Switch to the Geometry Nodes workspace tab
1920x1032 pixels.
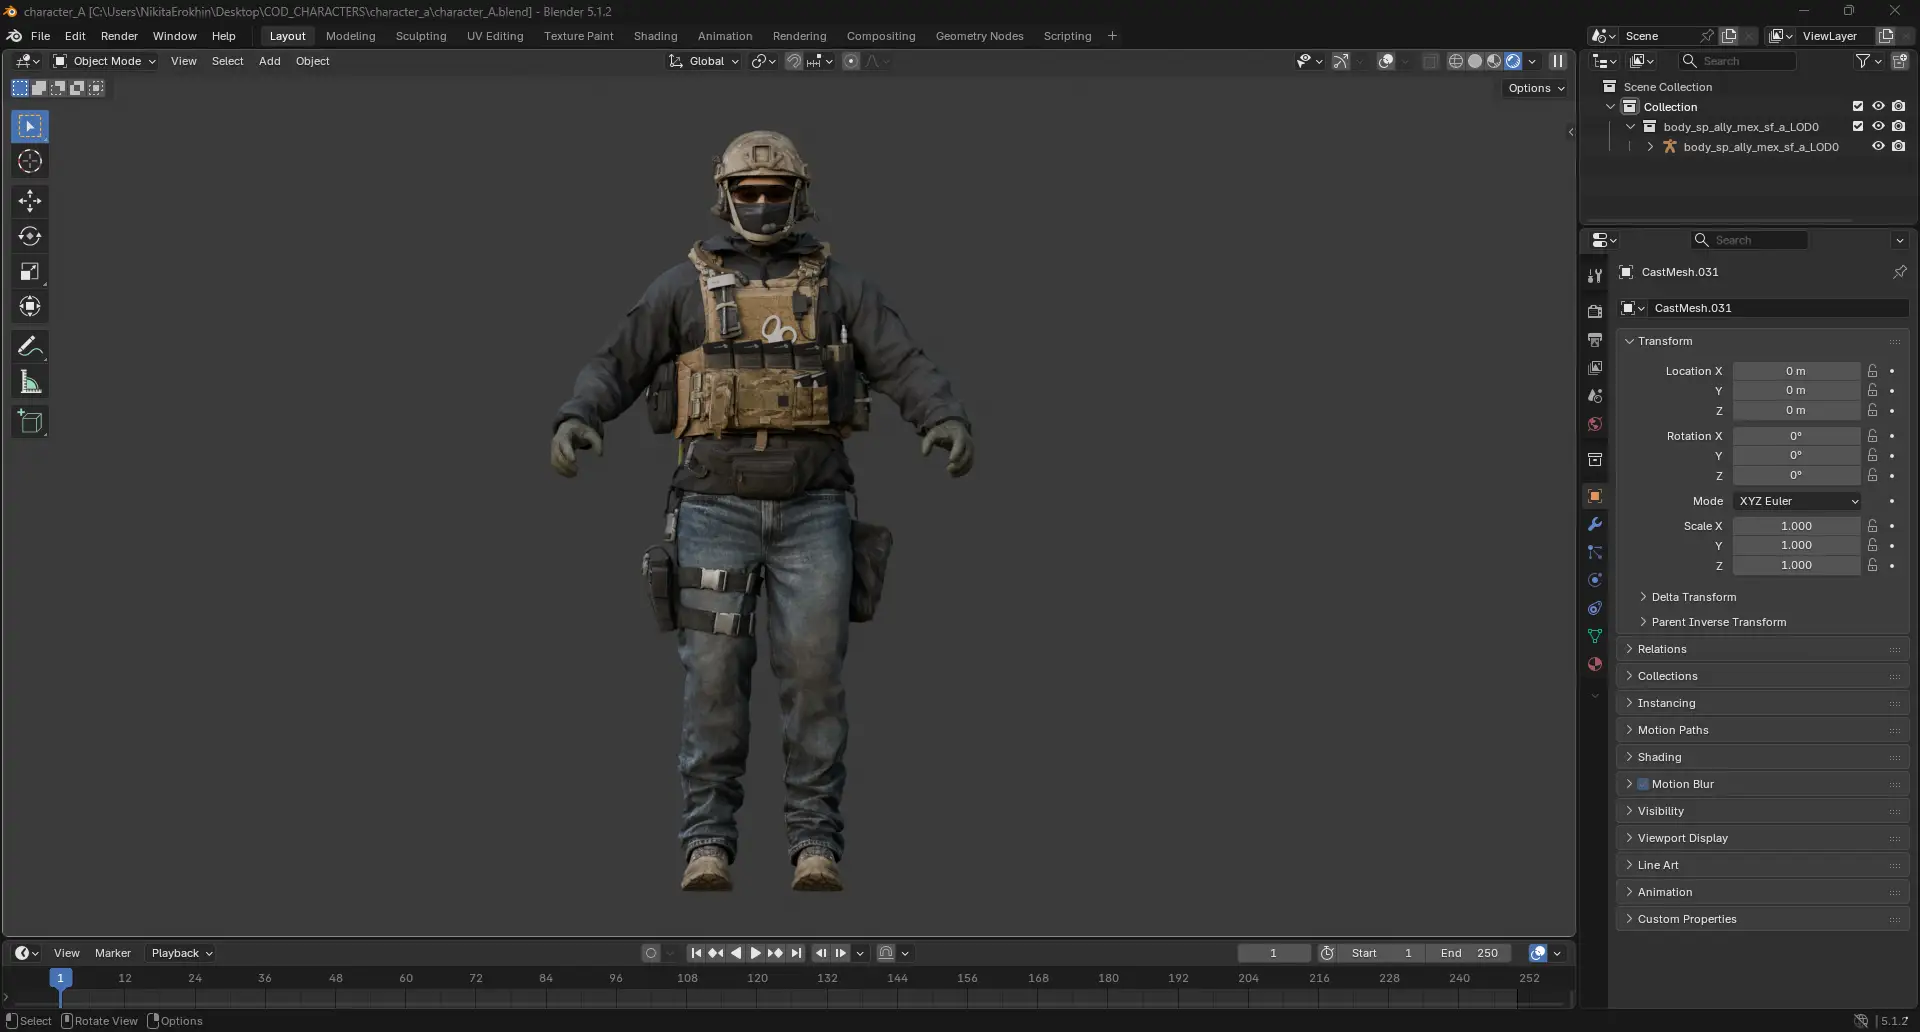pyautogui.click(x=979, y=36)
